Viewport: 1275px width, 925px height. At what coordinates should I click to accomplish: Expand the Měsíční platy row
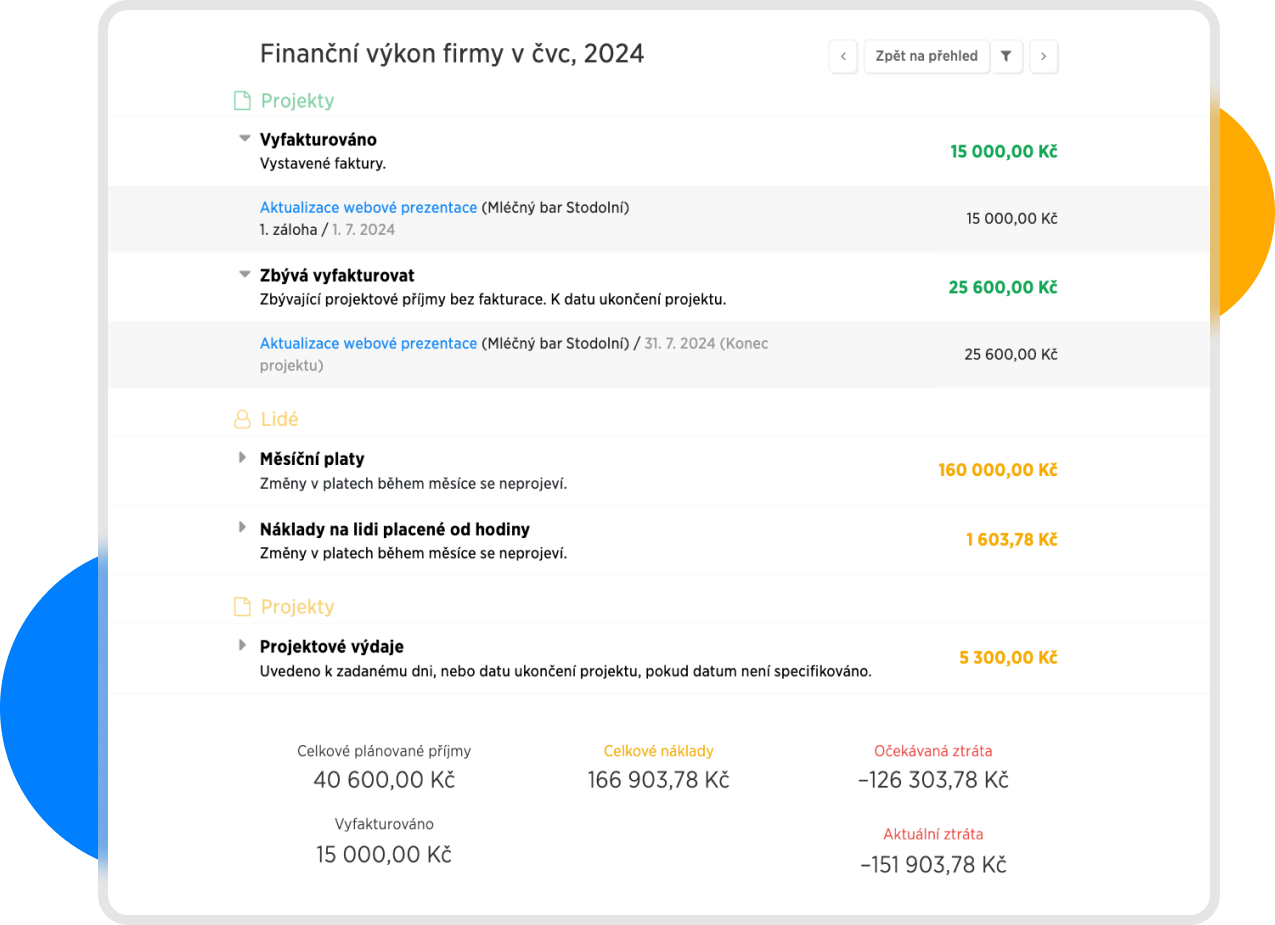pyautogui.click(x=242, y=458)
